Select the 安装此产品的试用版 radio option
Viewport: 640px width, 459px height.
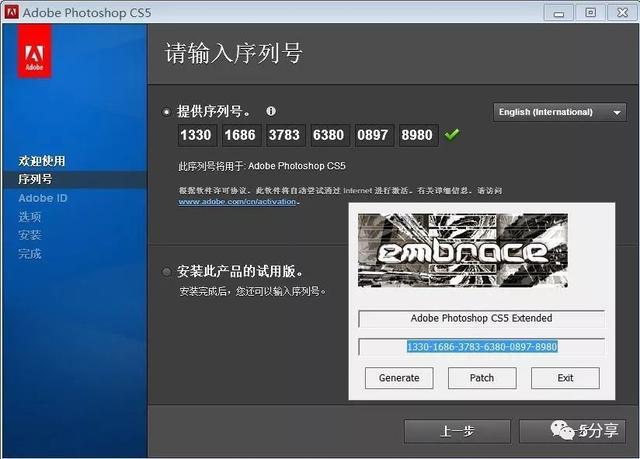[x=166, y=272]
